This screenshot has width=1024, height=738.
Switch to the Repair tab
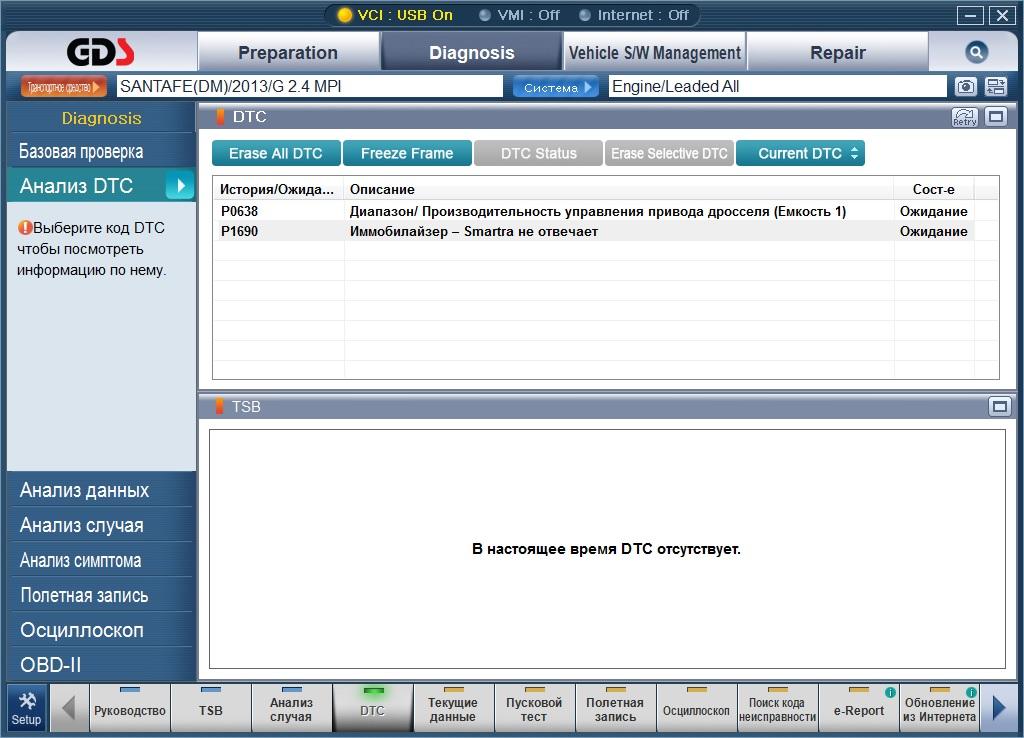click(x=838, y=52)
